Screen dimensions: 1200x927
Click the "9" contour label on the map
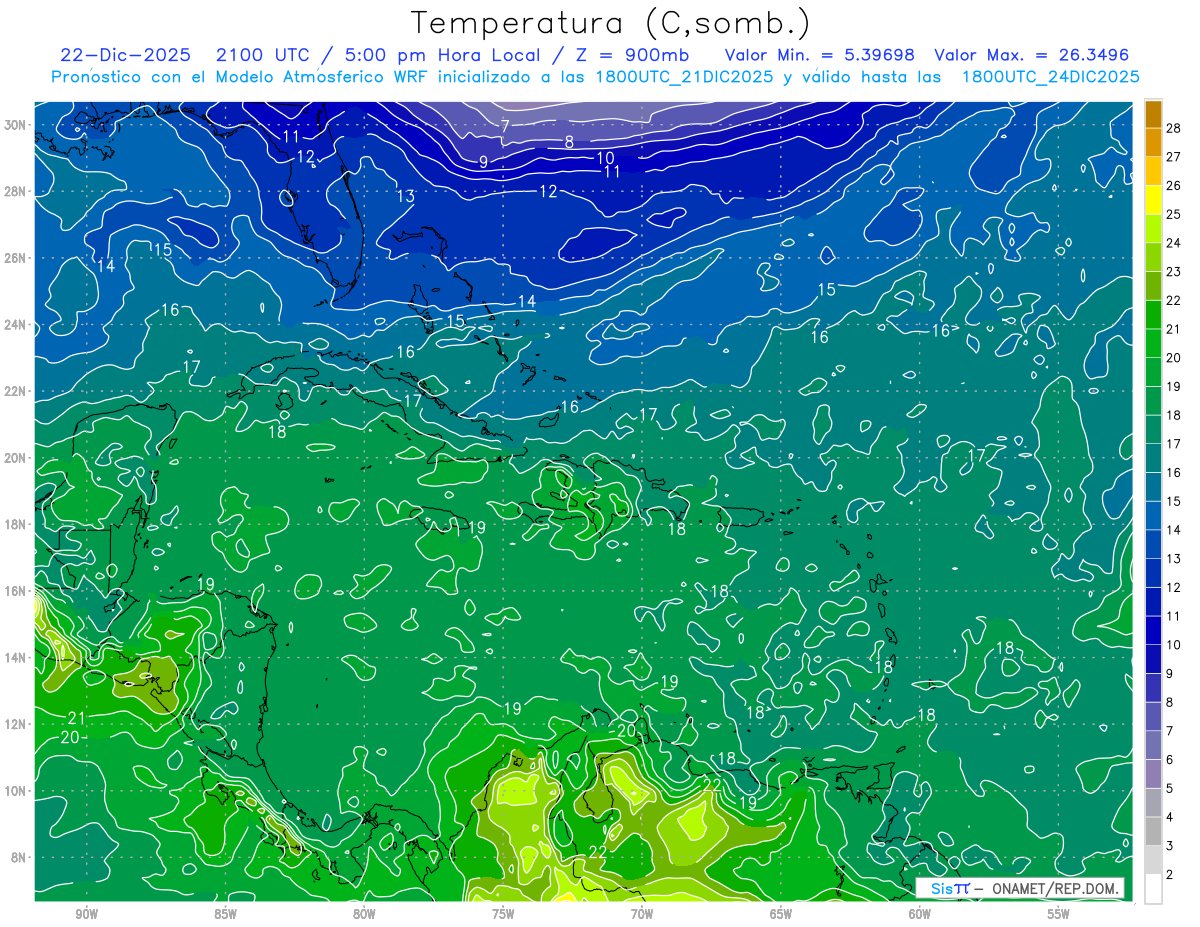click(484, 161)
